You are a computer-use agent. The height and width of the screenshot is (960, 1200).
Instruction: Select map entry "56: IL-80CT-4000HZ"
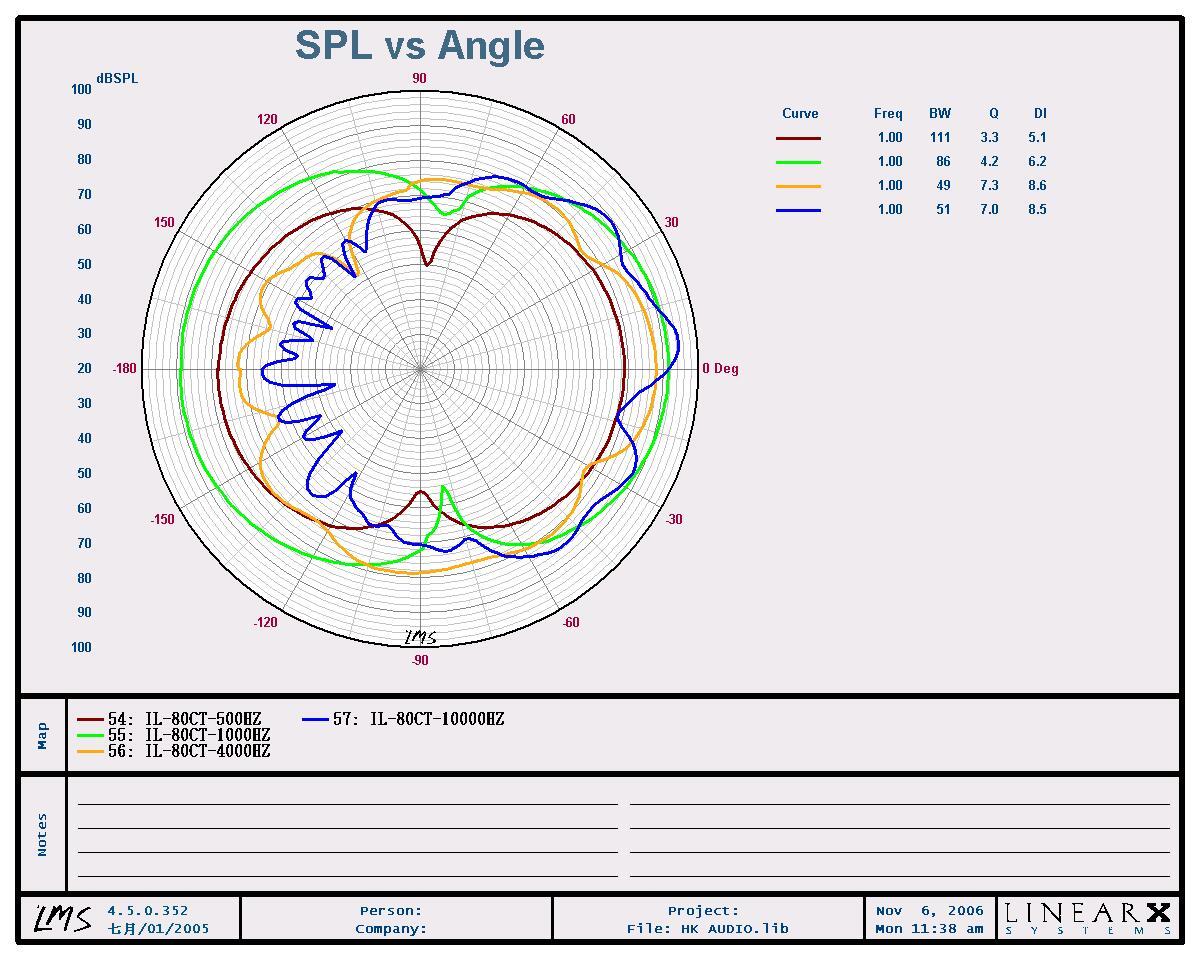[x=174, y=751]
